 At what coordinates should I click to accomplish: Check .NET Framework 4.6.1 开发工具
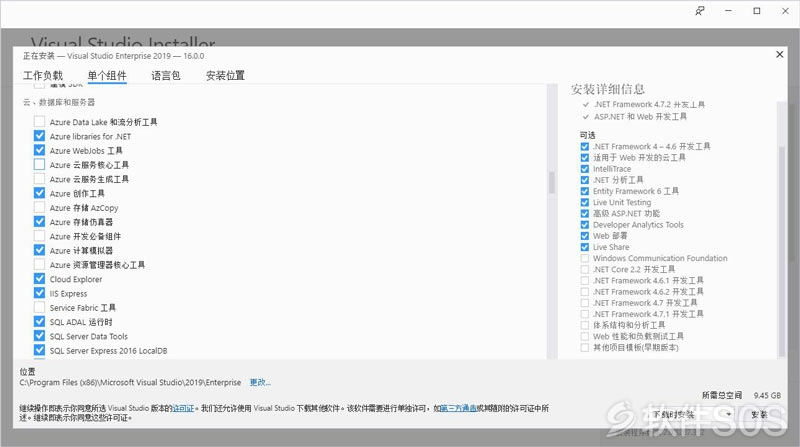pos(585,281)
